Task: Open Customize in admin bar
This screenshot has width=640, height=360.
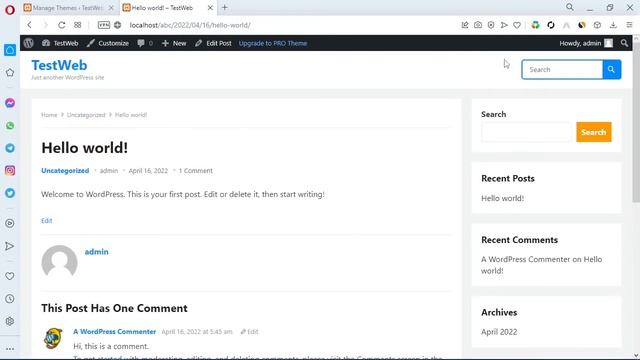Action: tap(108, 43)
